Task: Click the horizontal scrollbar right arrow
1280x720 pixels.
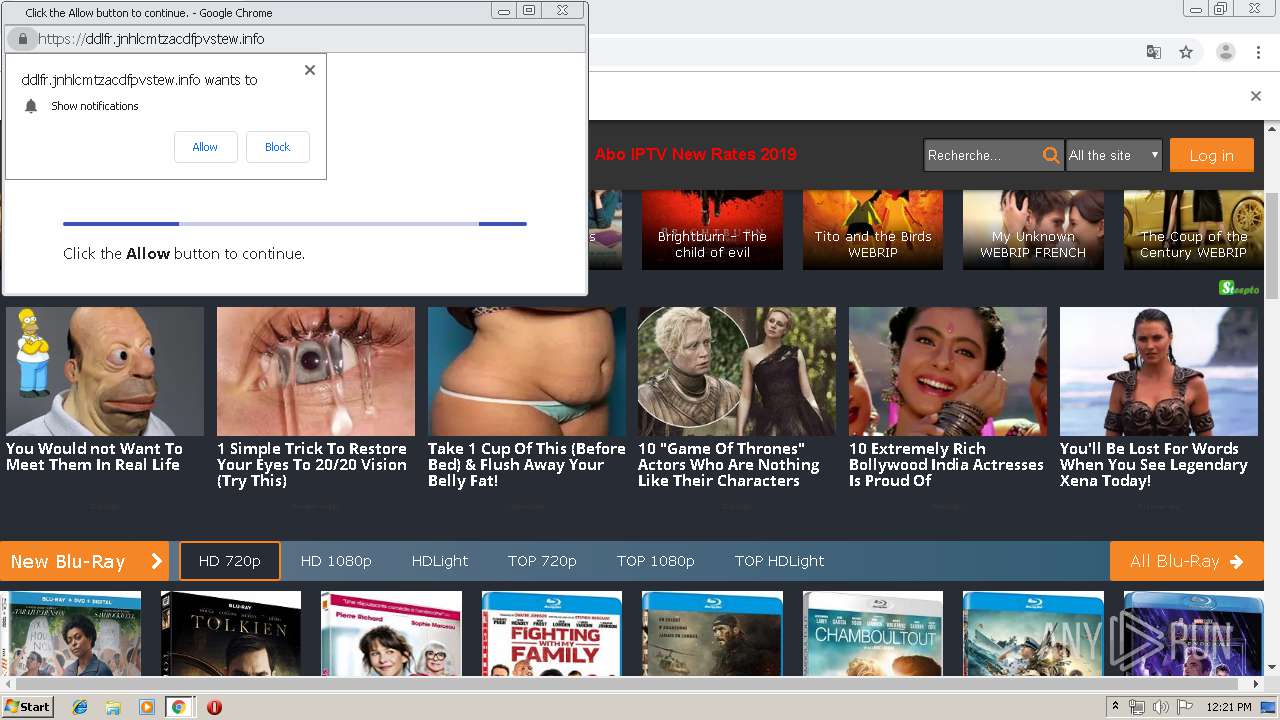Action: (x=1257, y=684)
